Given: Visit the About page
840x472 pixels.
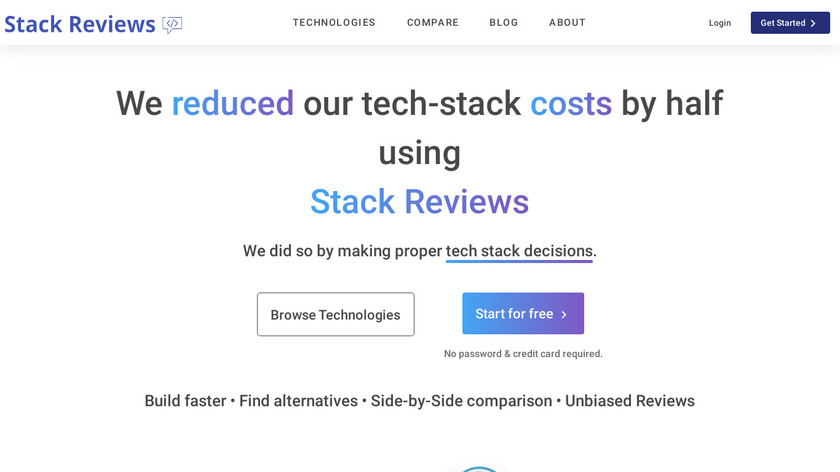Looking at the screenshot, I should (567, 23).
